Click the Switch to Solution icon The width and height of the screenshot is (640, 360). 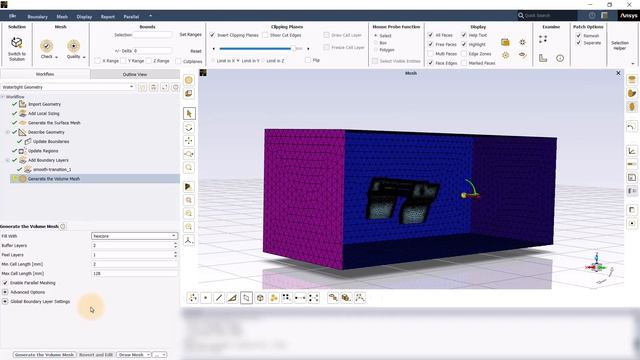click(x=17, y=42)
